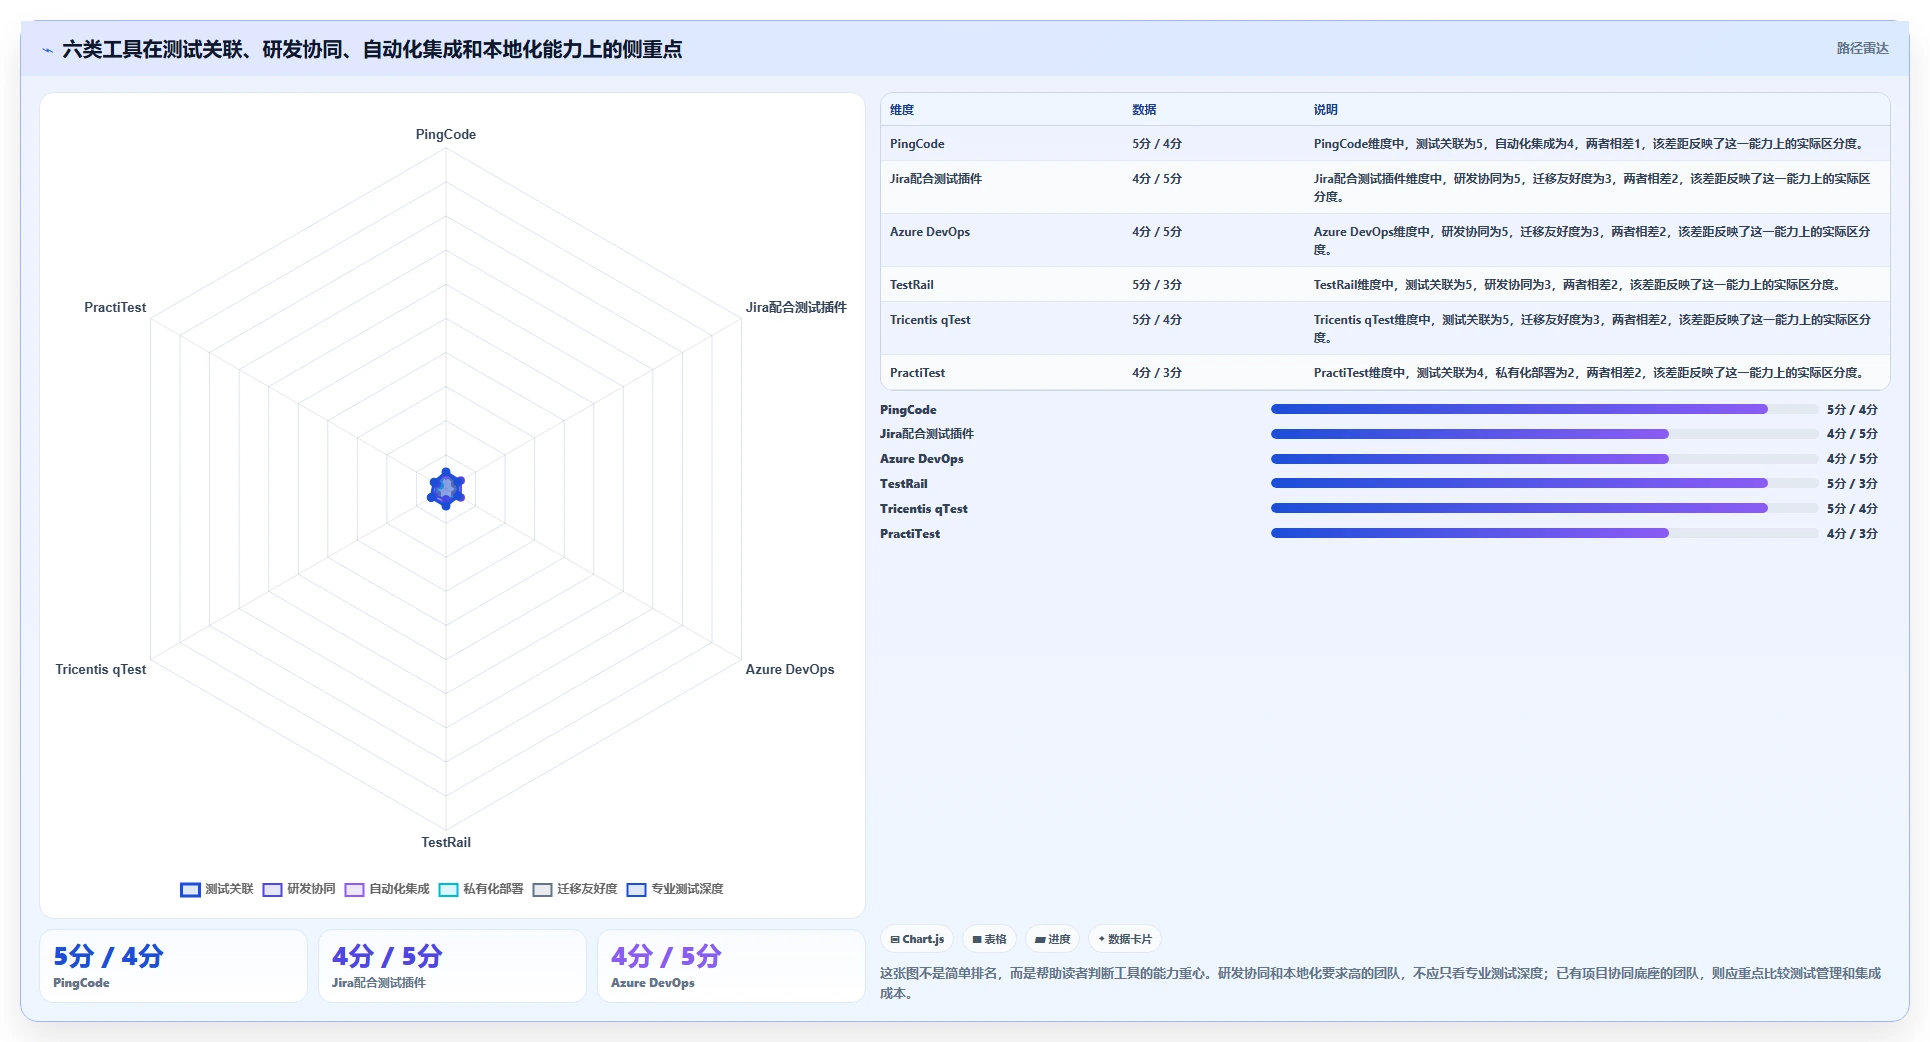Open the PingCode 5分 / 4分 data card
Image resolution: width=1930 pixels, height=1042 pixels.
pos(173,966)
